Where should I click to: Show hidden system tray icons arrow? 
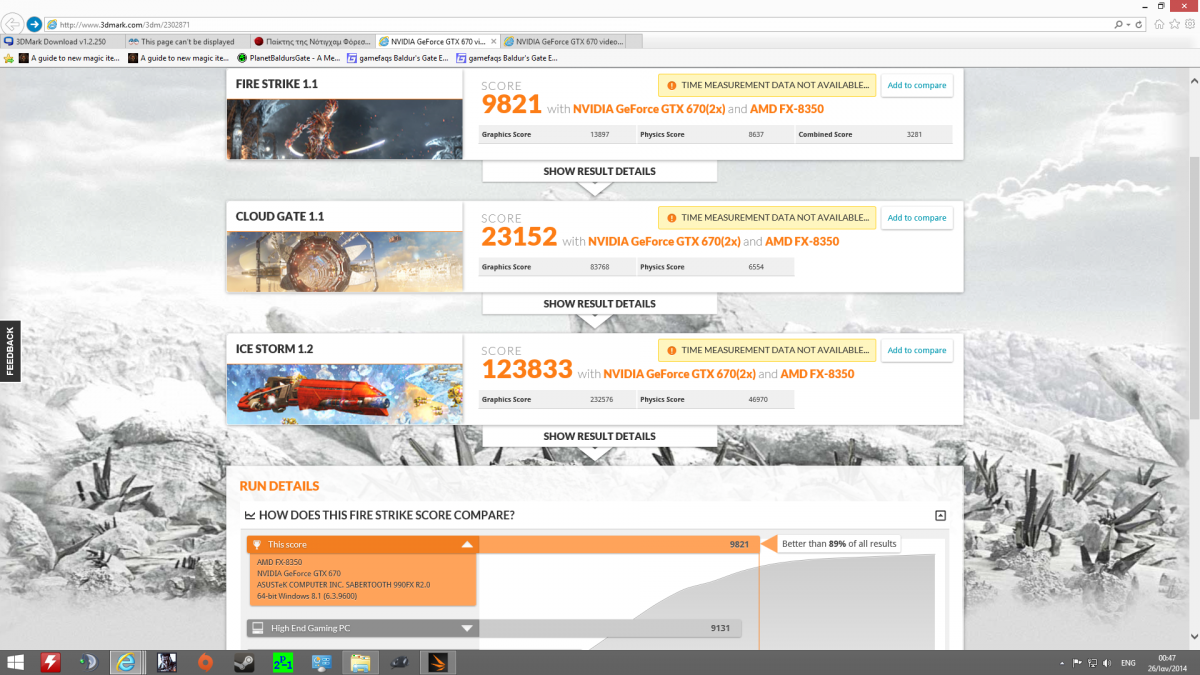(1061, 662)
